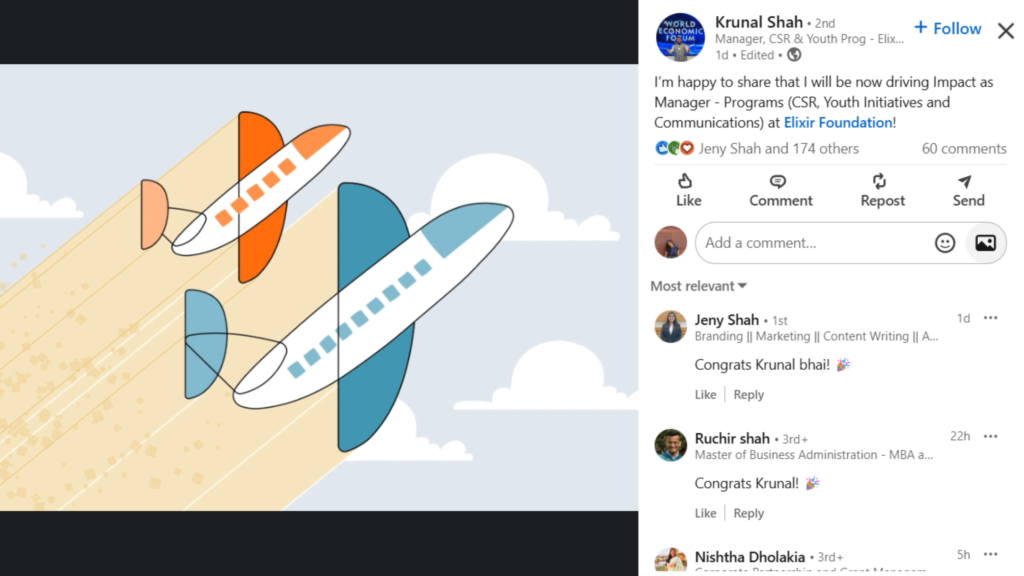Repost Krunal Shah's update

pyautogui.click(x=882, y=190)
